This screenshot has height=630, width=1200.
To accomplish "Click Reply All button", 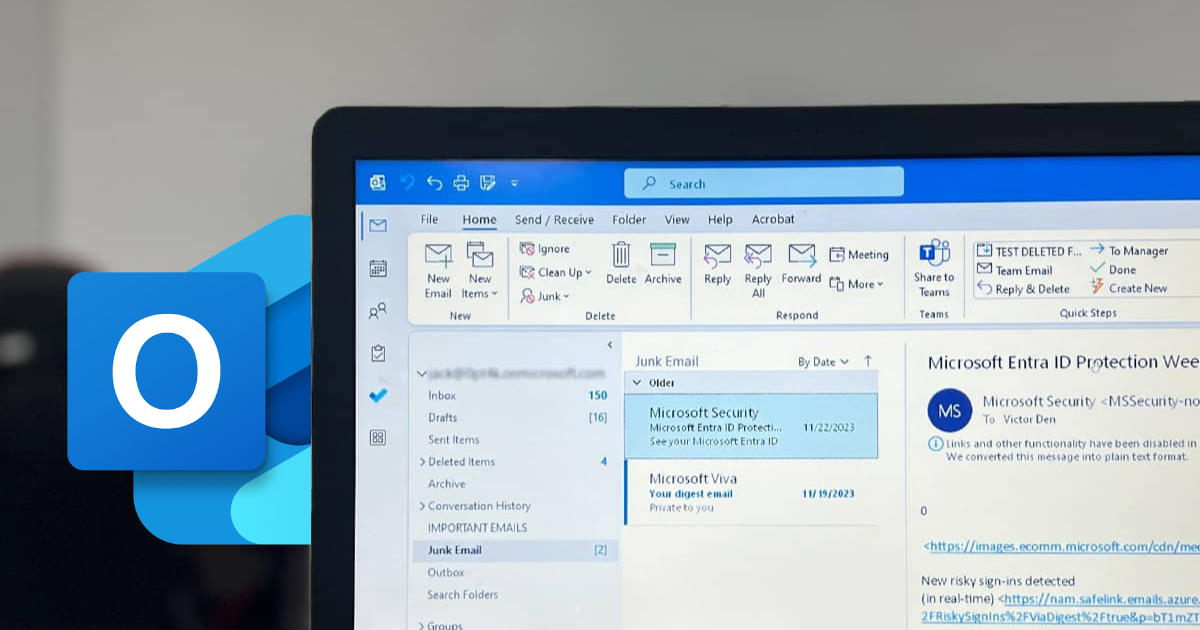I will (758, 270).
